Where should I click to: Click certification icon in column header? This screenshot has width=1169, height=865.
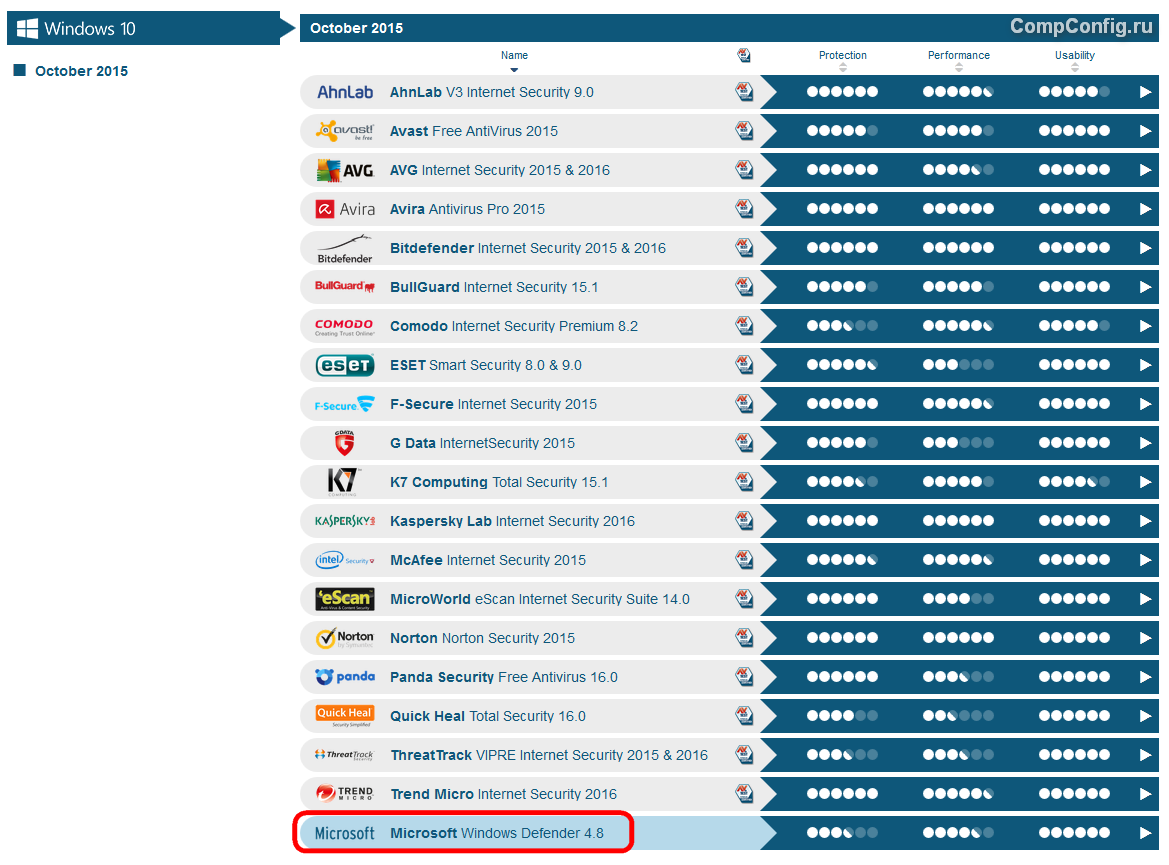pyautogui.click(x=744, y=56)
